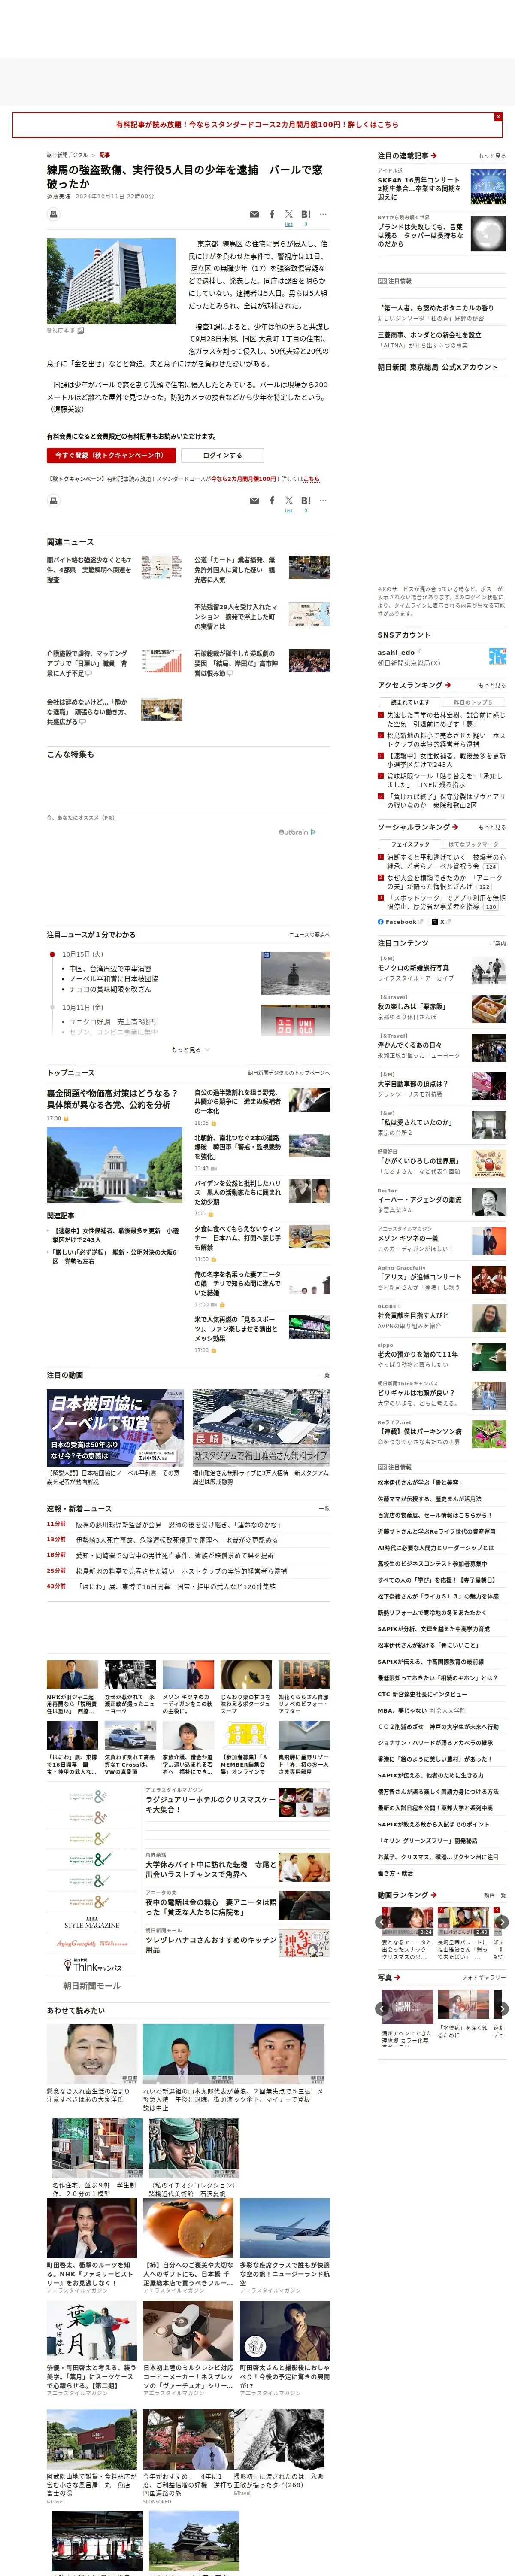Screen dimensions: 515x2576
Task: Click the envelope icon below the article
Action: click(254, 501)
